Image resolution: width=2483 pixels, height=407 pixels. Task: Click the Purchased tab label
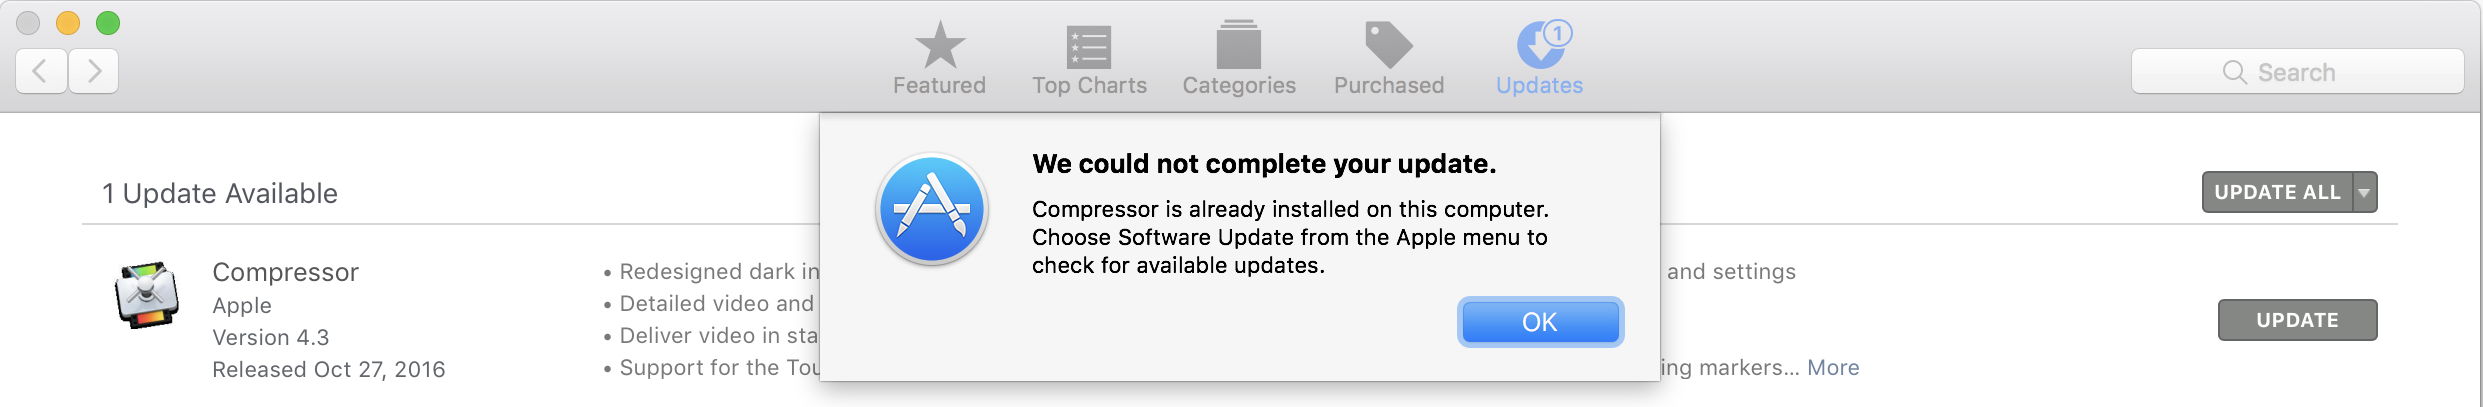[1388, 86]
